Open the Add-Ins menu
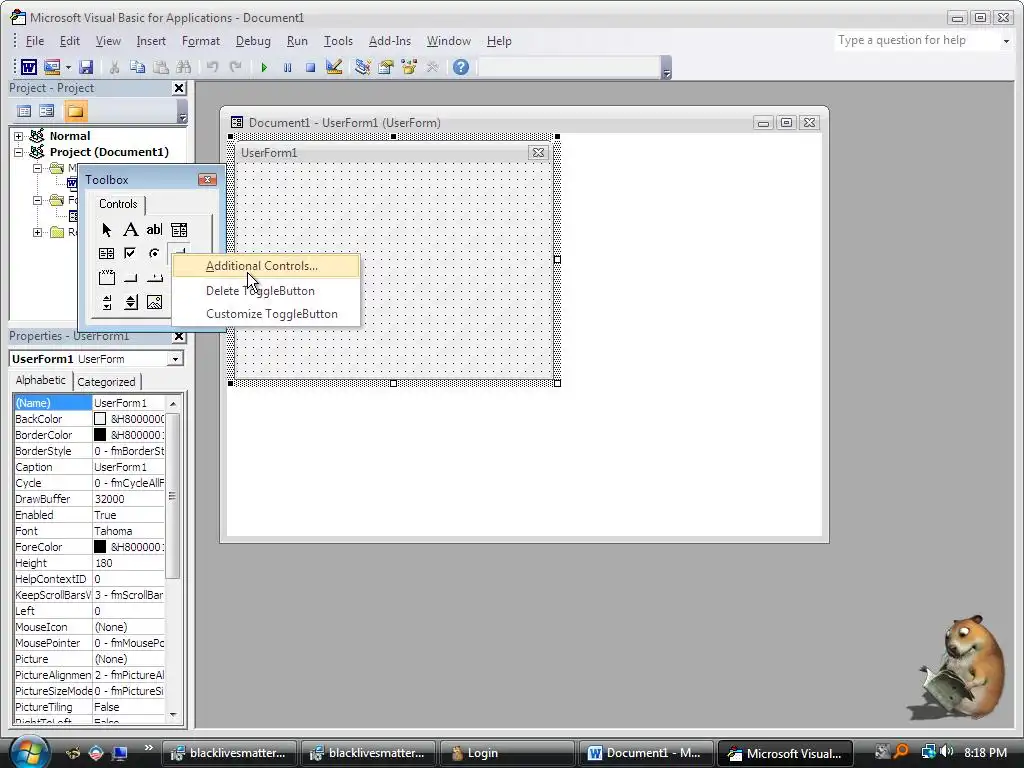Screen dimensions: 1024x768 pos(390,41)
